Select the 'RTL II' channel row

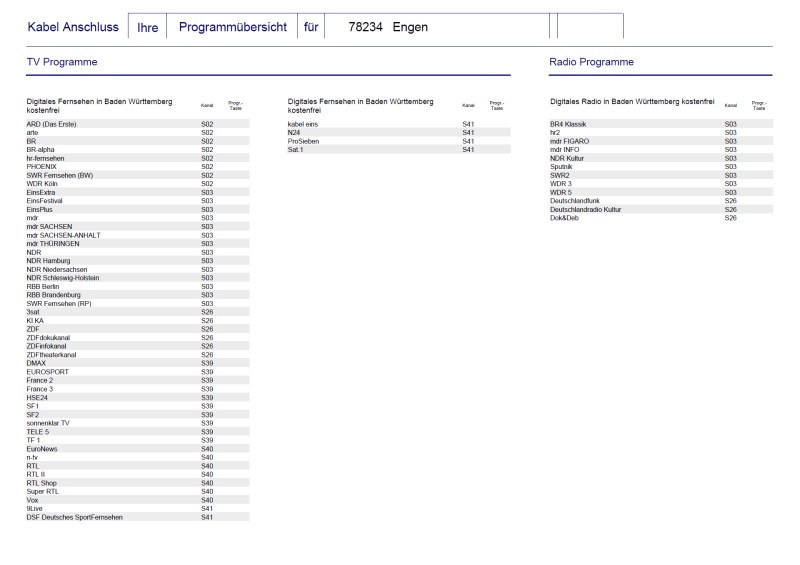(138, 475)
